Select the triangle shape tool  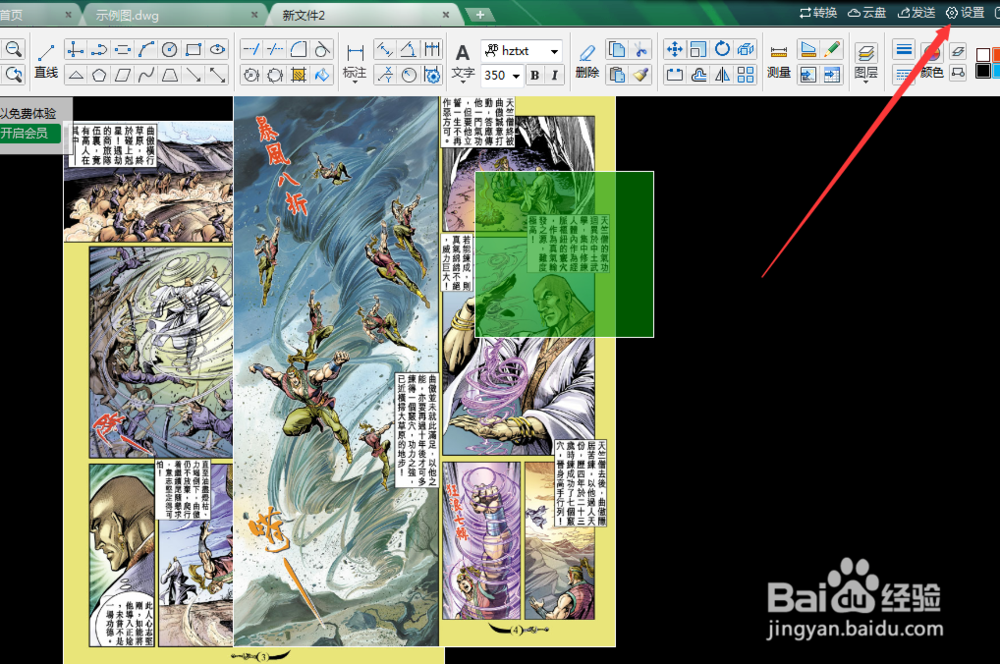point(75,75)
